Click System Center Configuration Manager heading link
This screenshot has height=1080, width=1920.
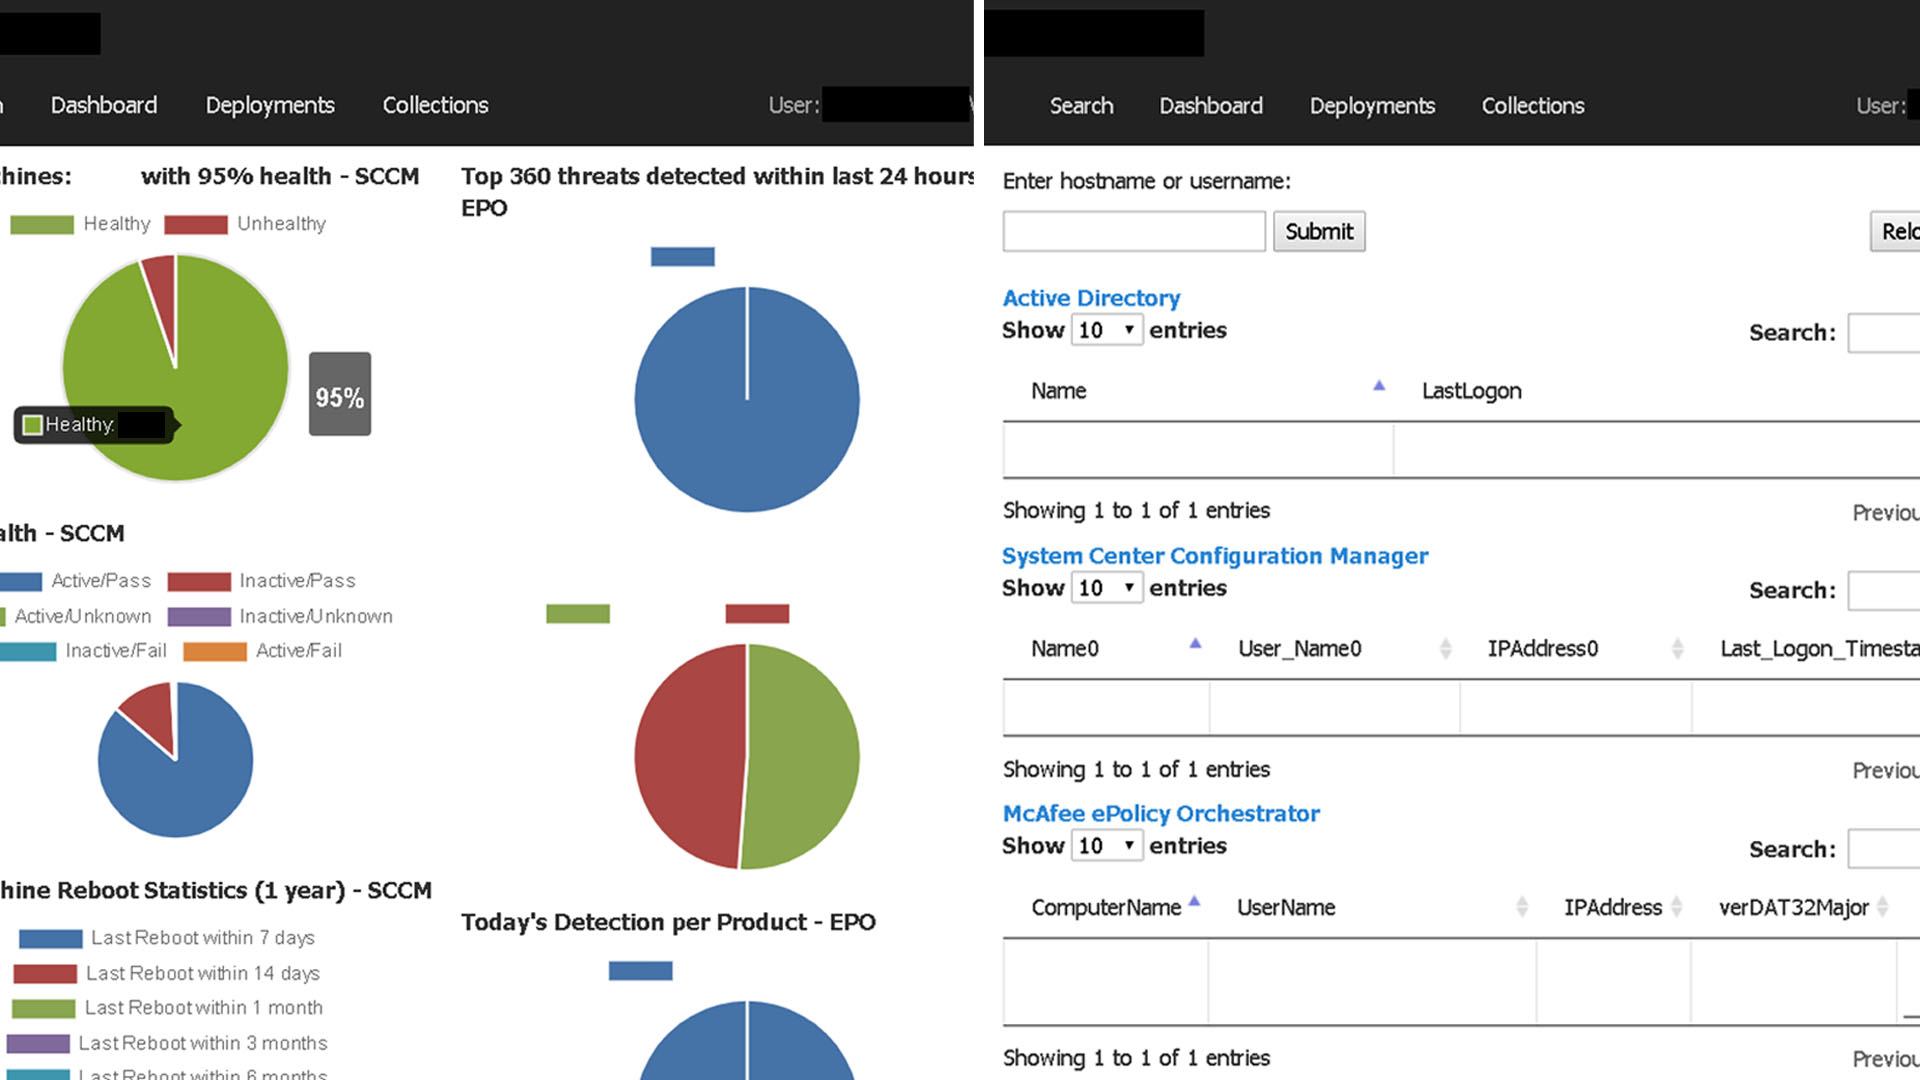(x=1214, y=556)
